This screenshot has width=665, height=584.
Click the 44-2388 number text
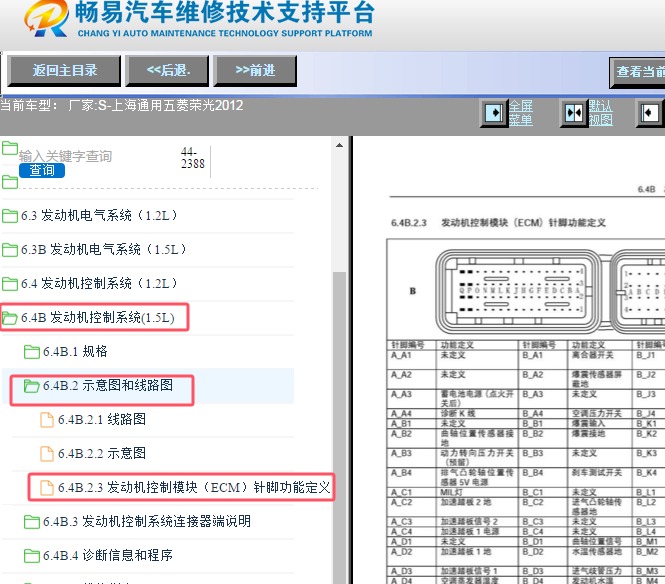193,158
